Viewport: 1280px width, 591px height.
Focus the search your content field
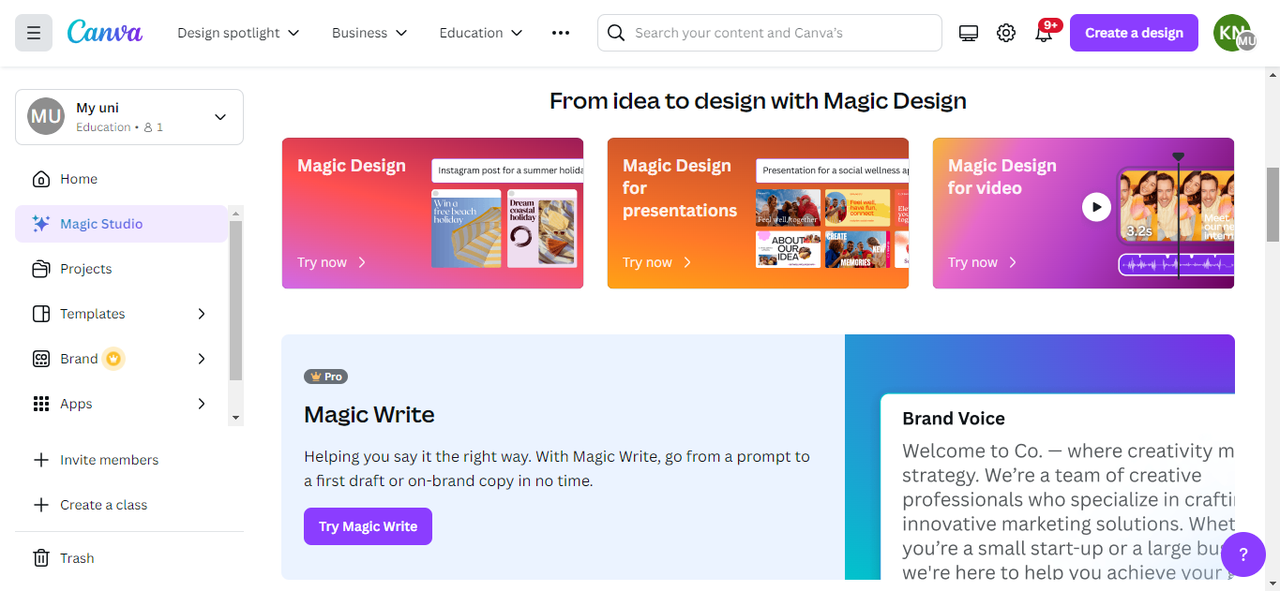coord(770,33)
